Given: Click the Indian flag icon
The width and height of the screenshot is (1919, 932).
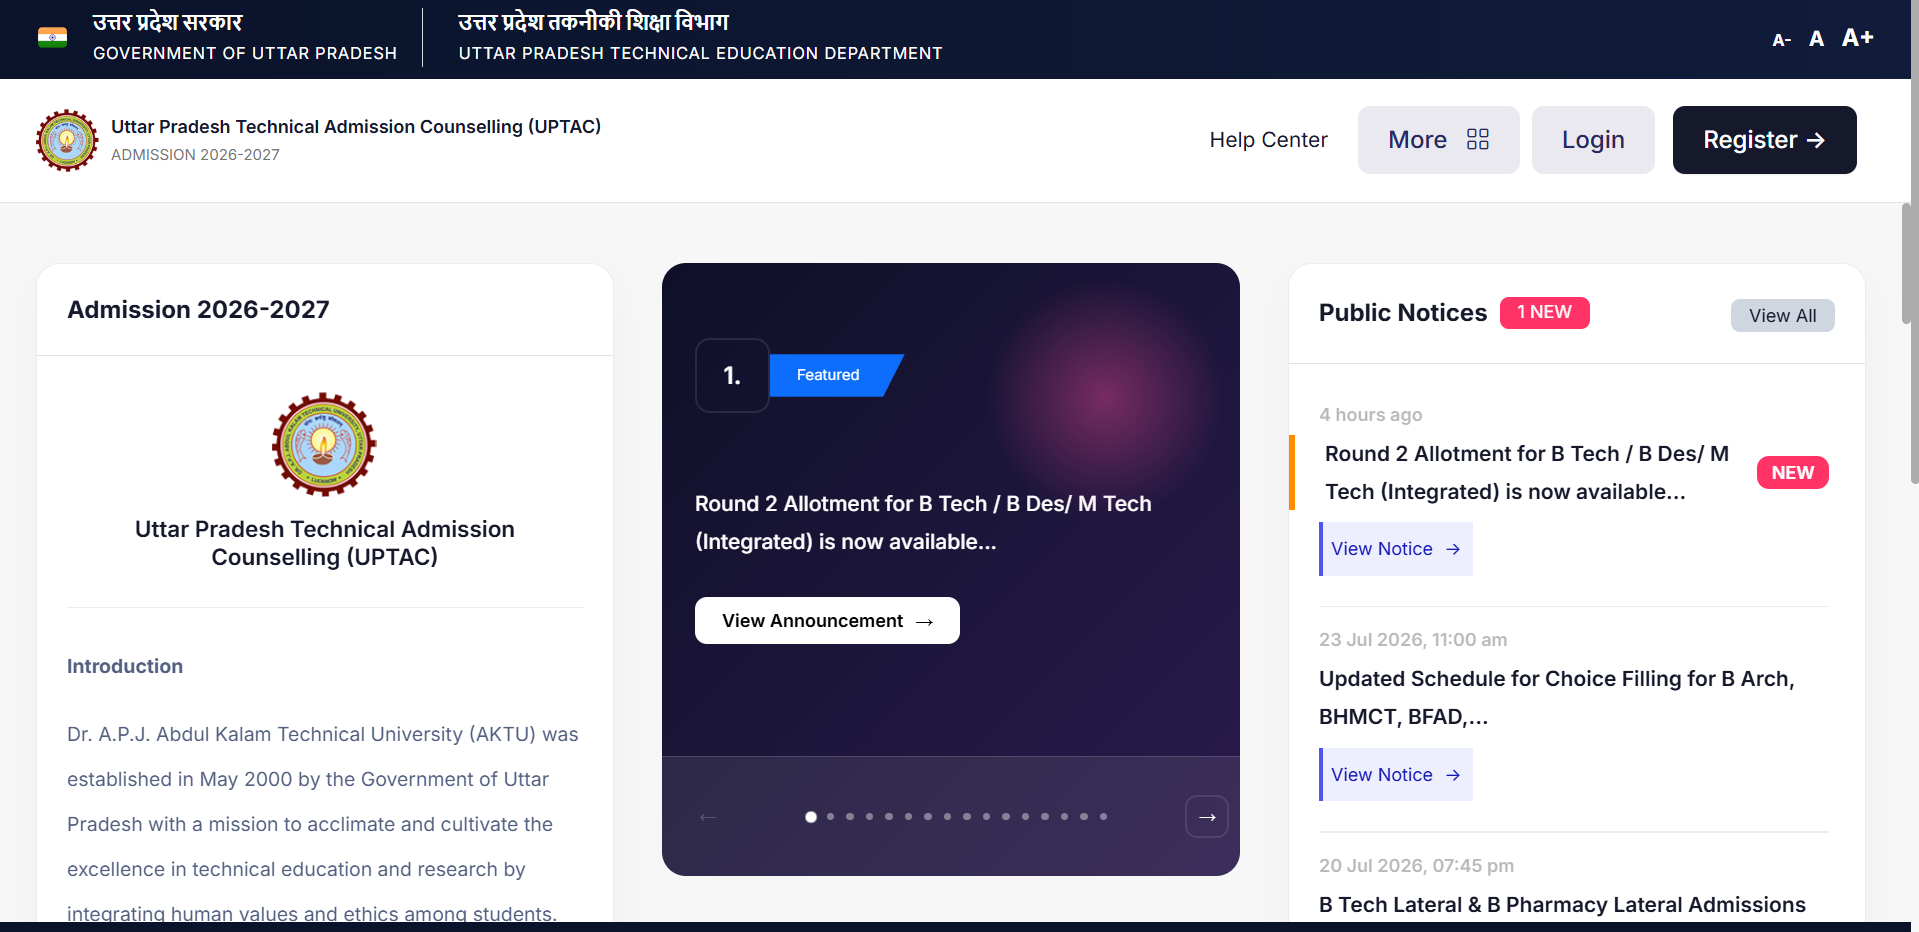Looking at the screenshot, I should 52,38.
